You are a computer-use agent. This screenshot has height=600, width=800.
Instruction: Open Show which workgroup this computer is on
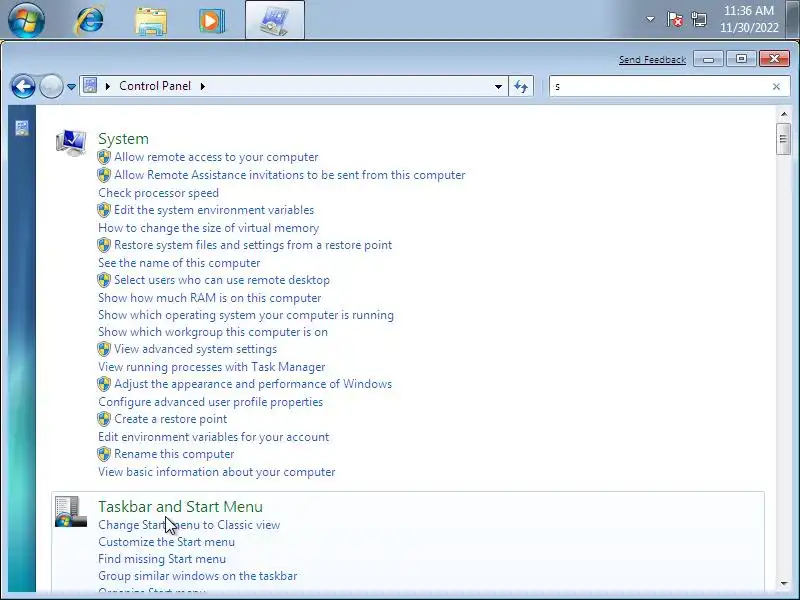213,332
